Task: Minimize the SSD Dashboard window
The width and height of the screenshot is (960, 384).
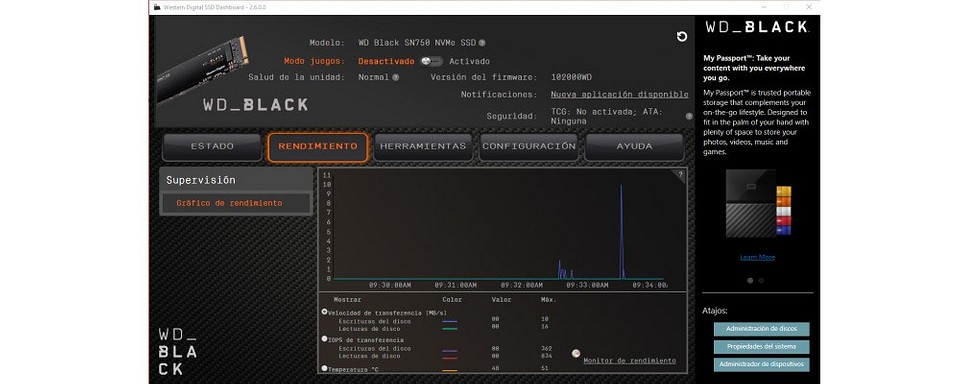Action: 764,7
